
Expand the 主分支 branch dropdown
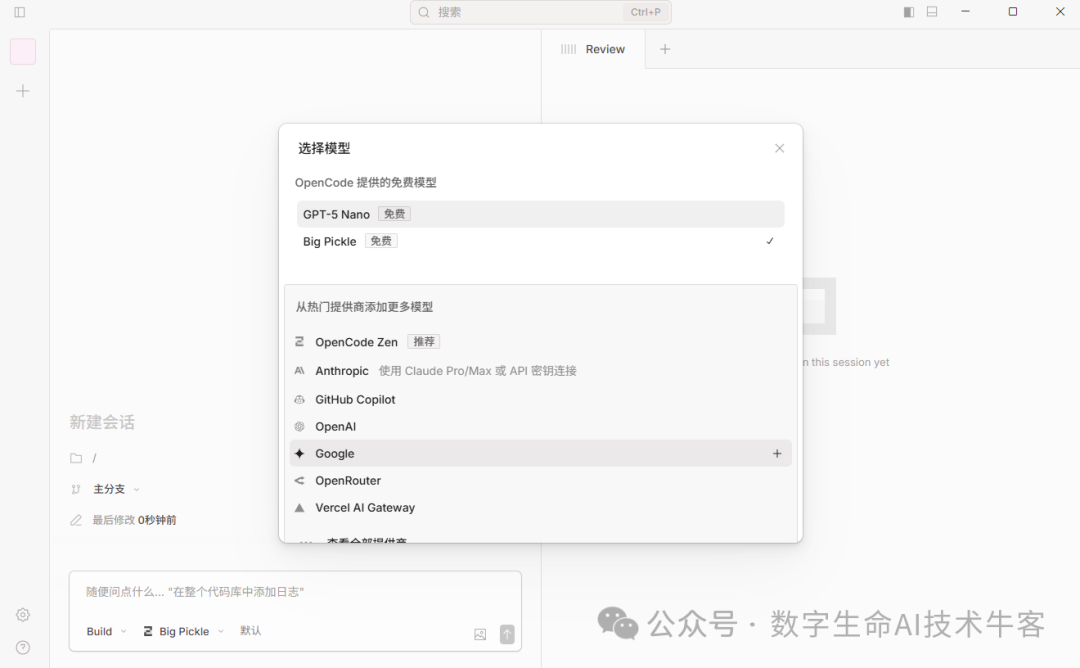click(x=116, y=489)
